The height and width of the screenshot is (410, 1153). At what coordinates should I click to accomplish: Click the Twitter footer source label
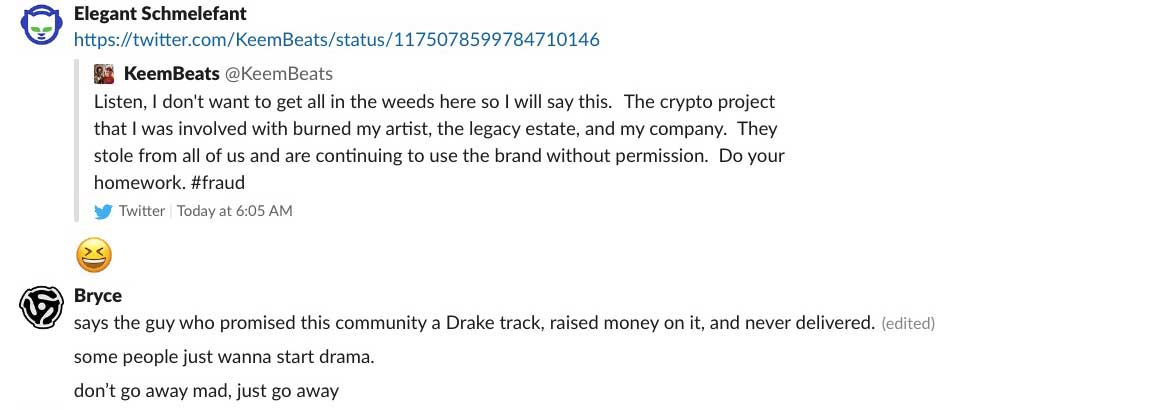[x=142, y=211]
